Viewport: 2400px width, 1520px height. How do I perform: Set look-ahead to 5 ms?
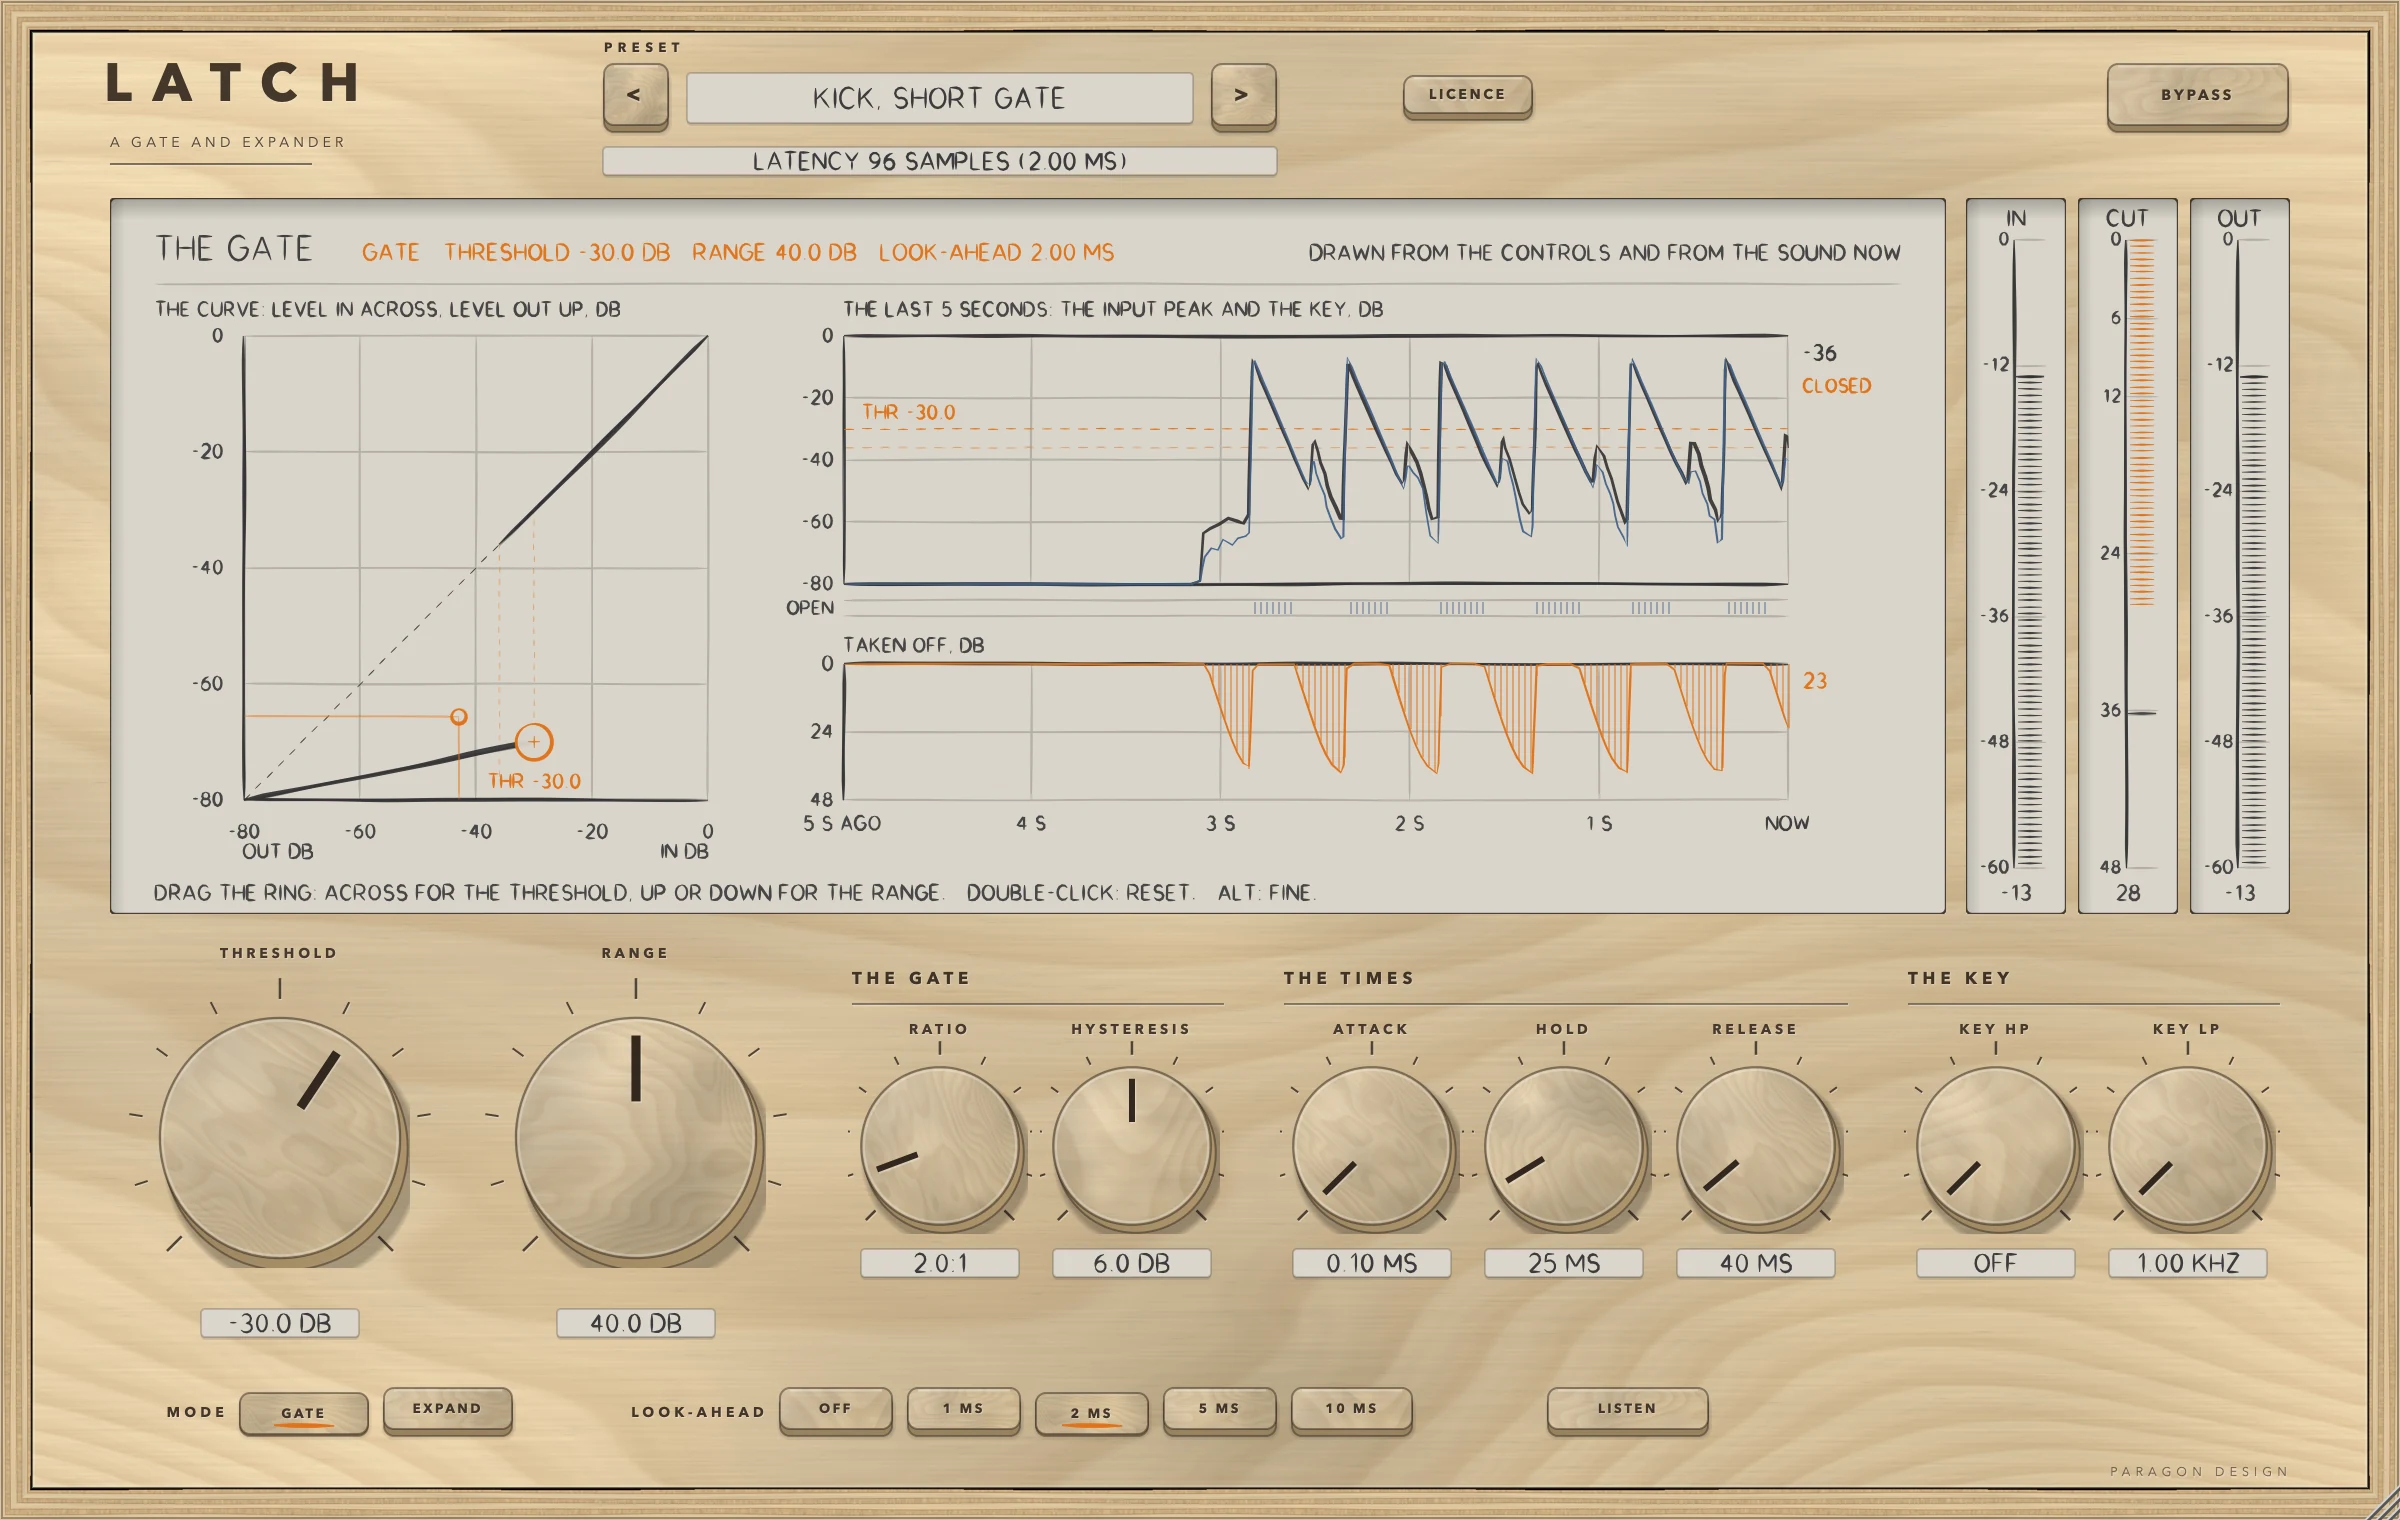[x=1219, y=1409]
